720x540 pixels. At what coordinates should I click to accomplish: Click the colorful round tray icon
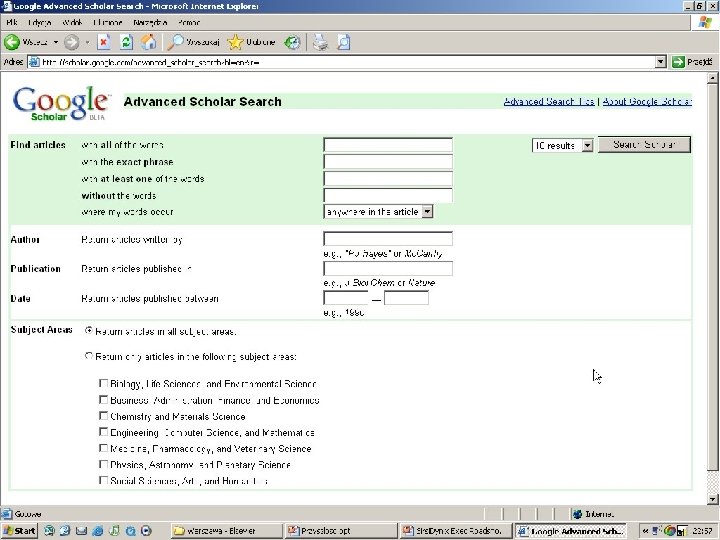pos(670,531)
